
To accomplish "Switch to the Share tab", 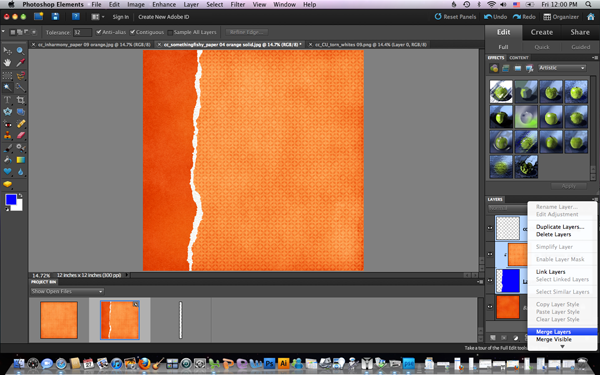I will pos(580,32).
